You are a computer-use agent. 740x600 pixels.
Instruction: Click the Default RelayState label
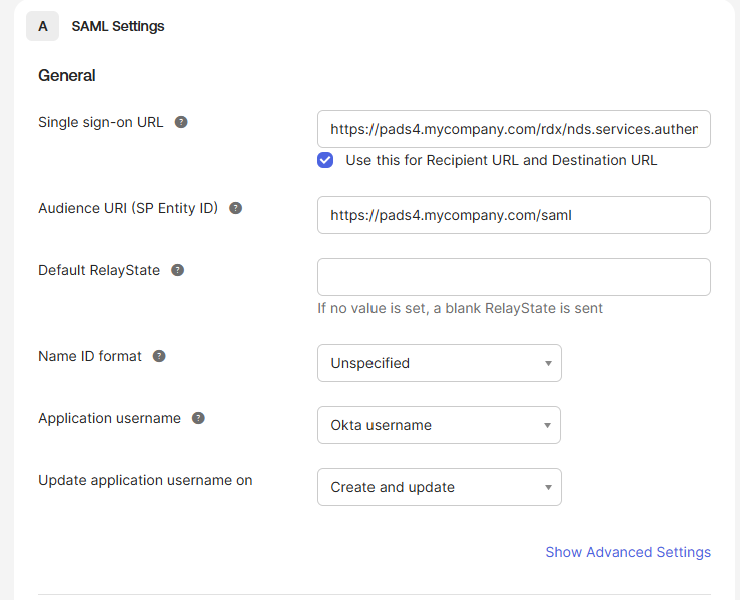click(x=99, y=270)
